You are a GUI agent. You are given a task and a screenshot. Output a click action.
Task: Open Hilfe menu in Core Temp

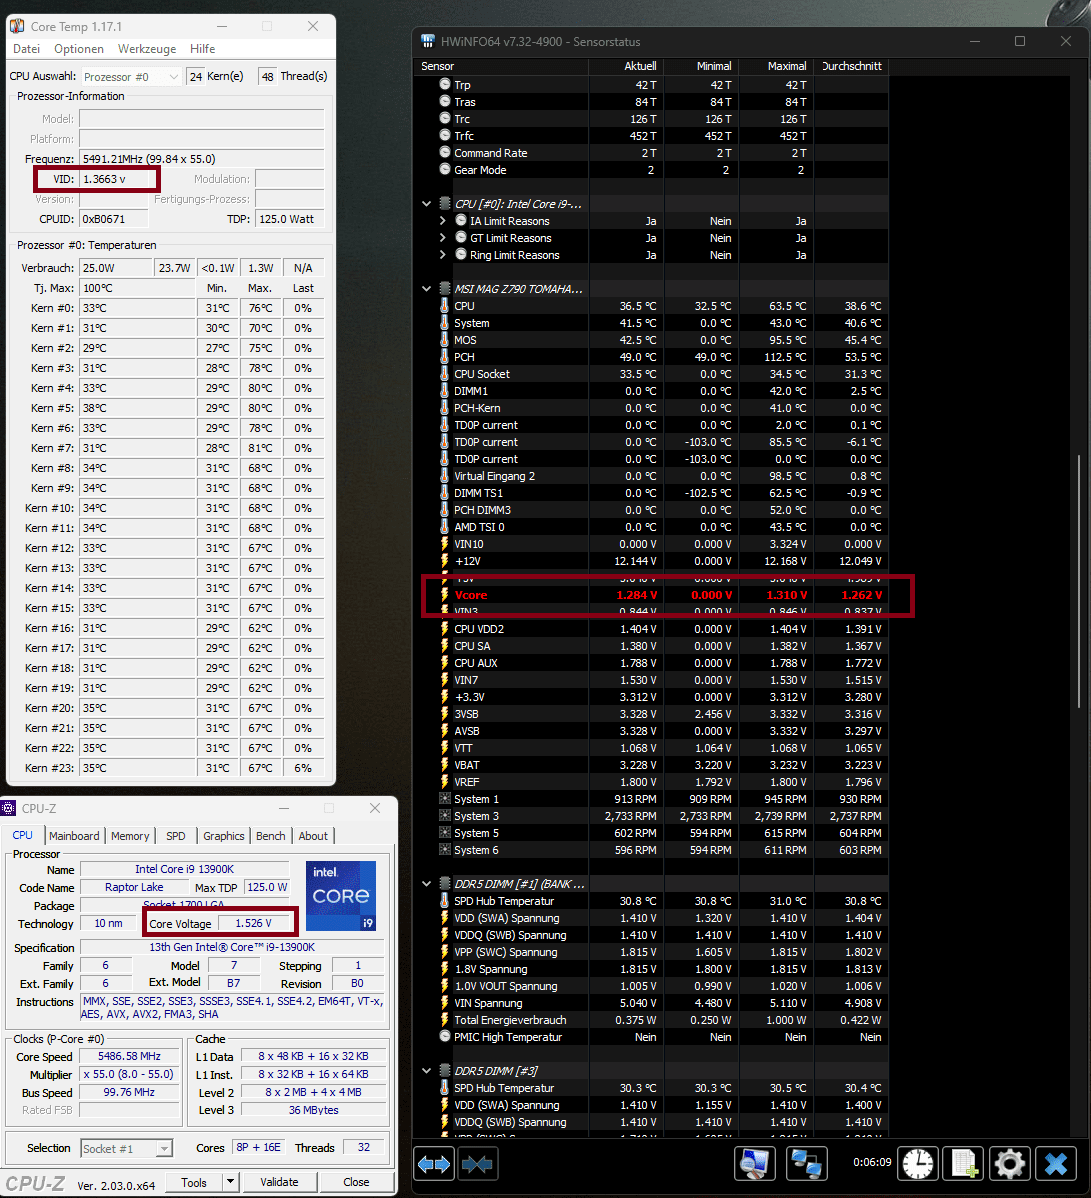(202, 49)
